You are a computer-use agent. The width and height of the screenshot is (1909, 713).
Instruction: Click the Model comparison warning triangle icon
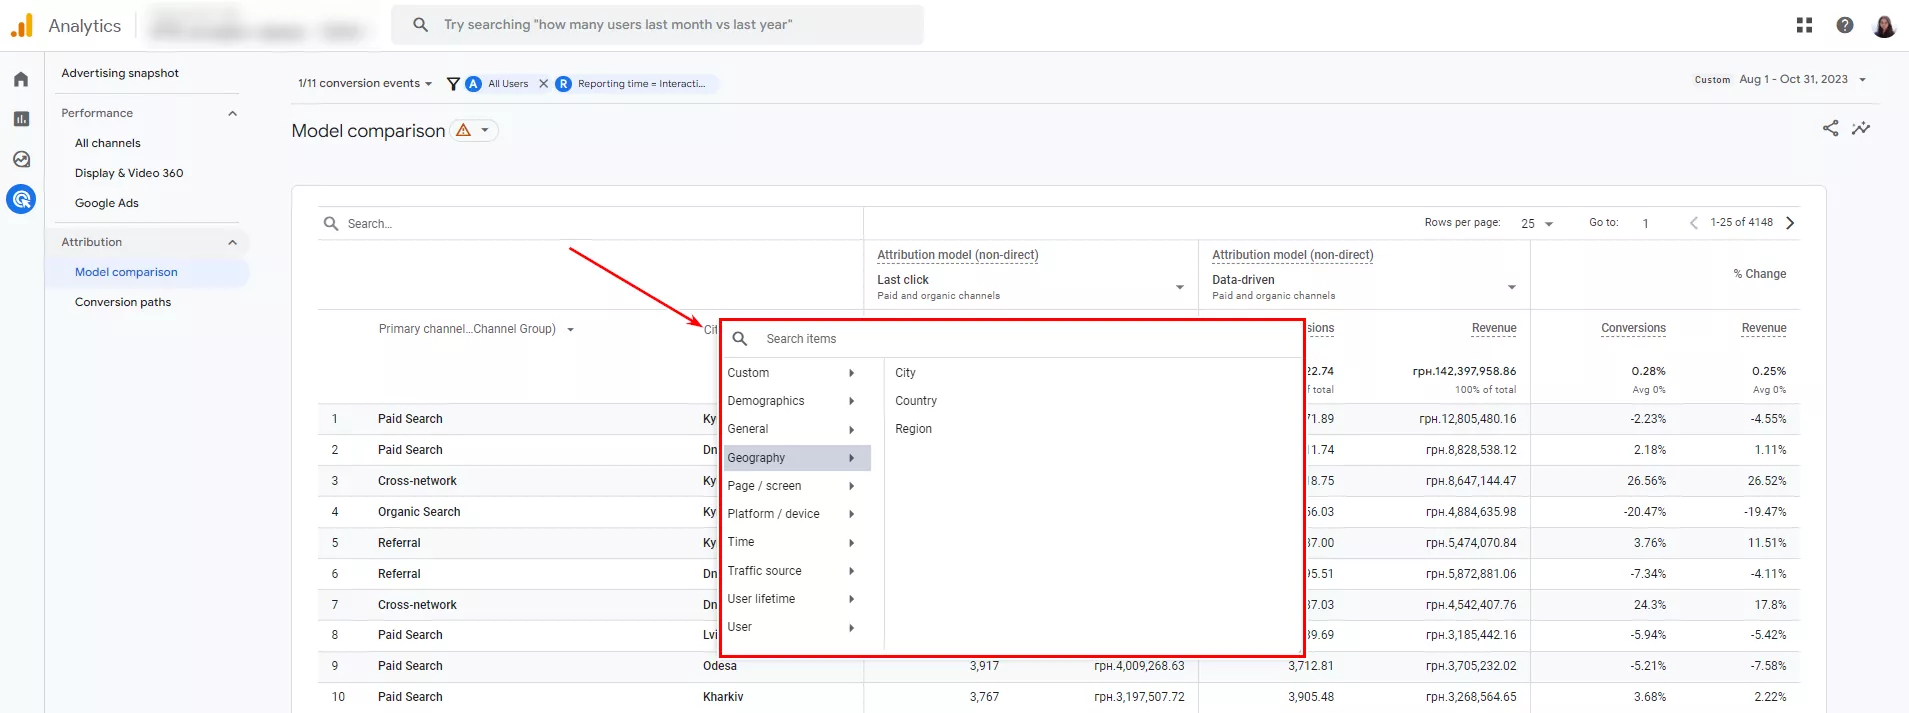463,130
